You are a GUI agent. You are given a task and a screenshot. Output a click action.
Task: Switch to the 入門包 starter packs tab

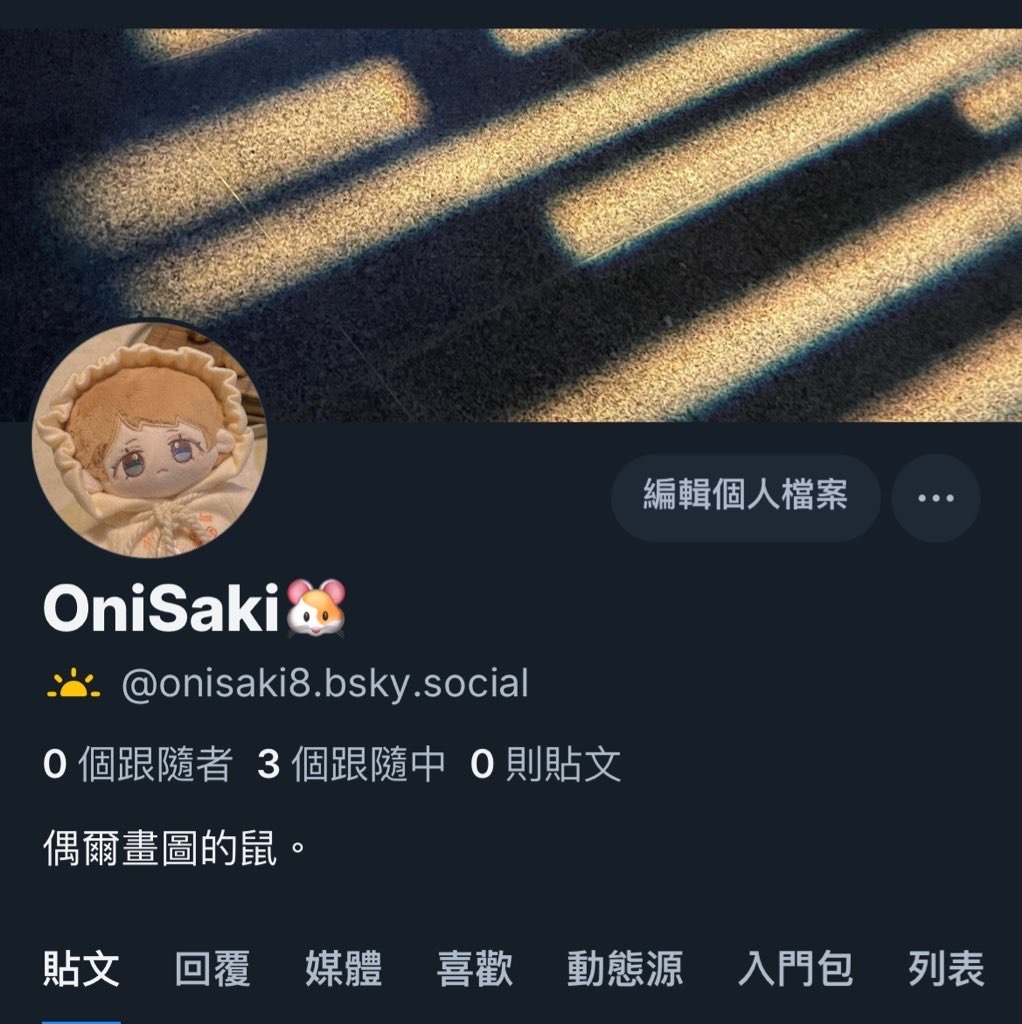795,968
